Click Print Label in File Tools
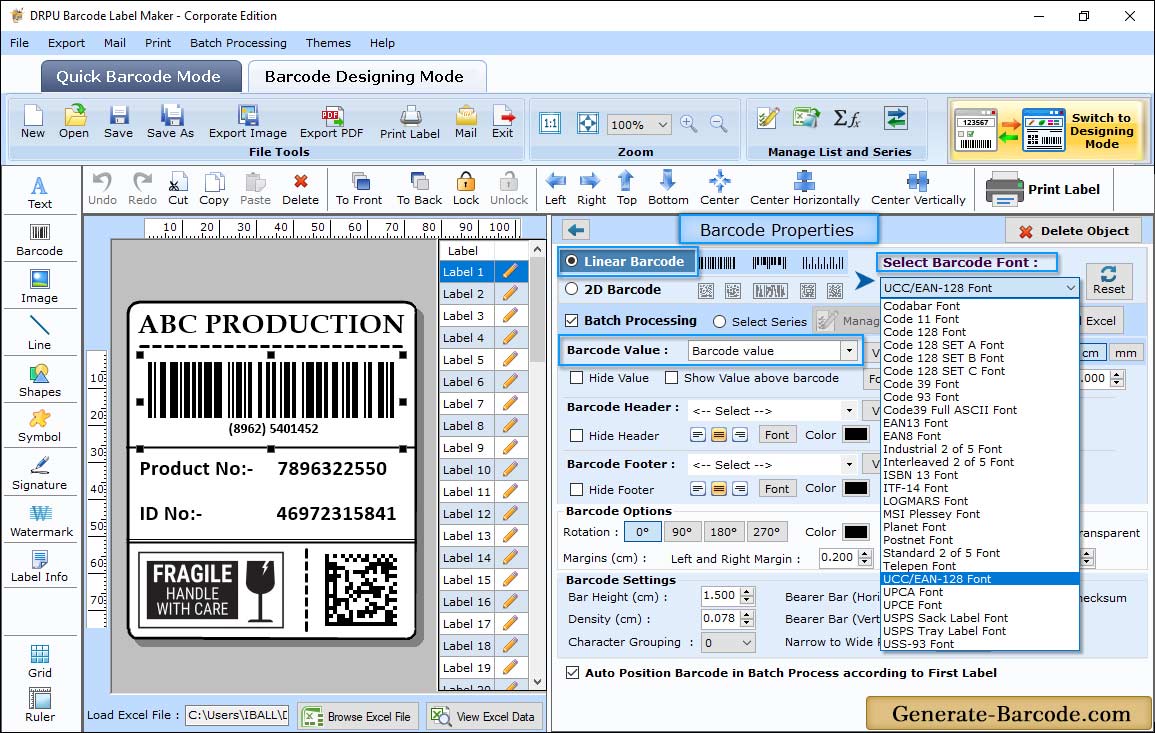Image resolution: width=1155 pixels, height=733 pixels. [x=410, y=122]
